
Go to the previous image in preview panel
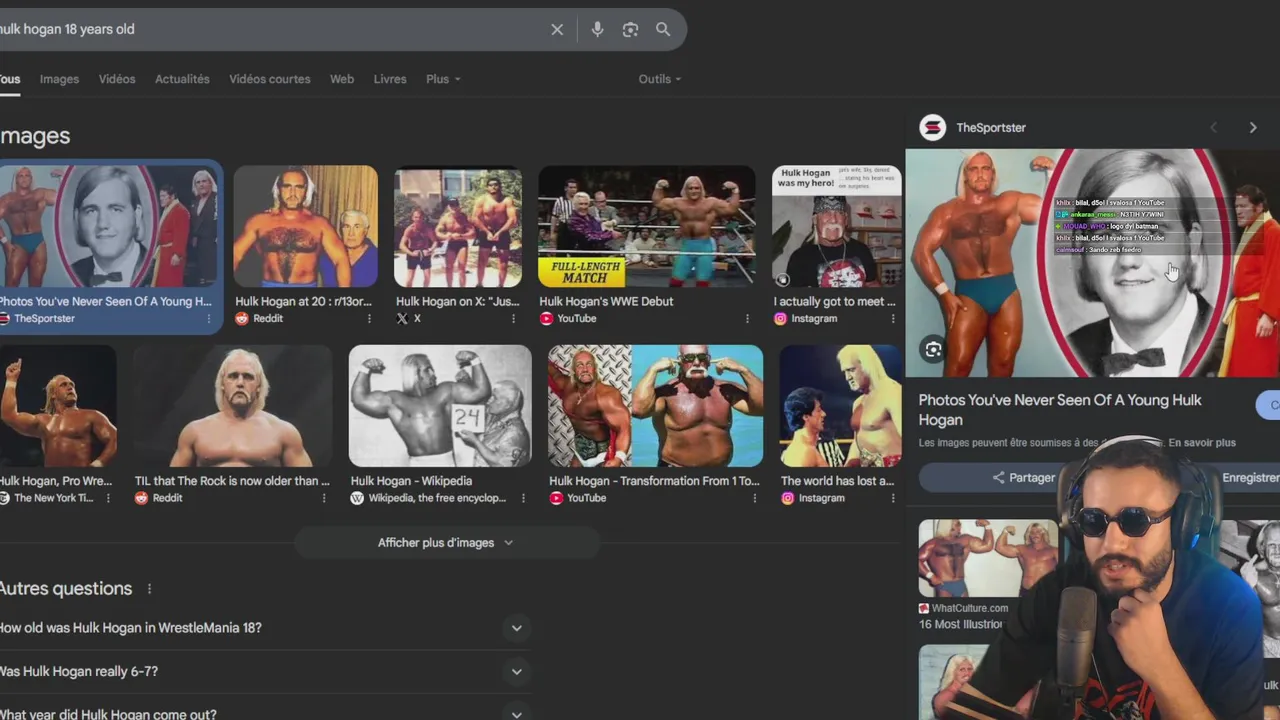[1214, 128]
